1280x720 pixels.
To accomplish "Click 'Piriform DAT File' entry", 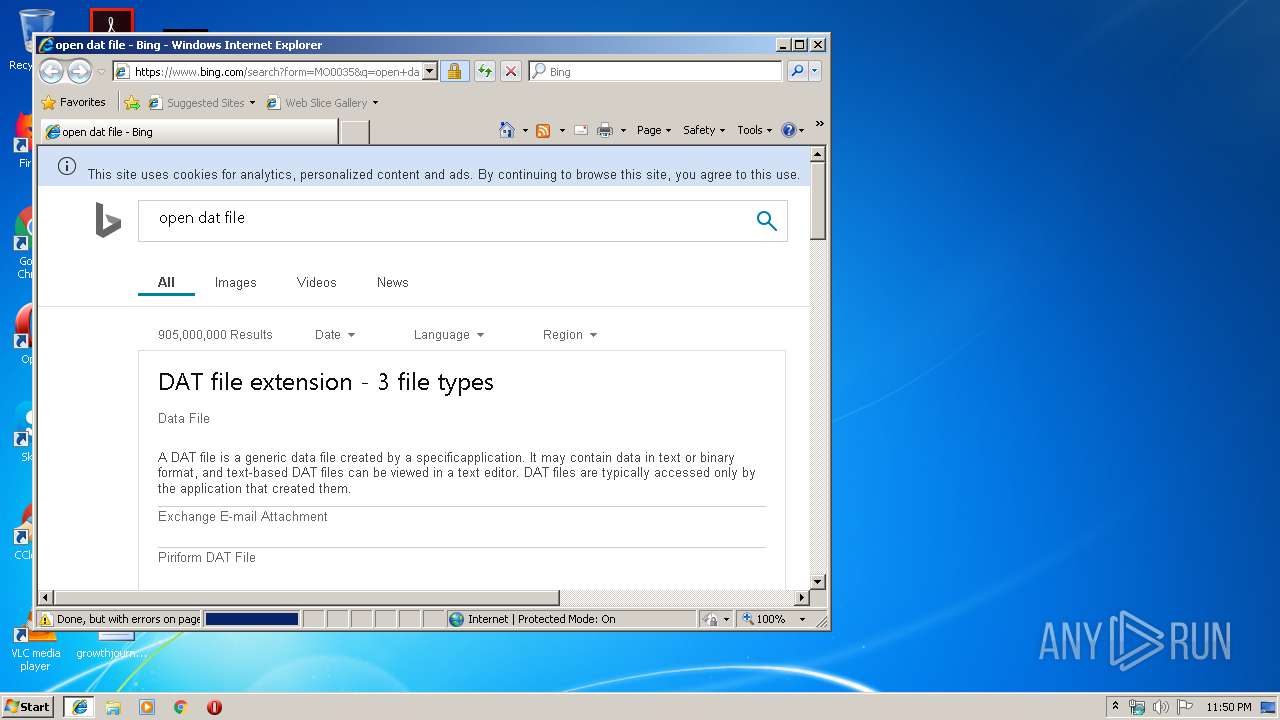I will click(207, 558).
